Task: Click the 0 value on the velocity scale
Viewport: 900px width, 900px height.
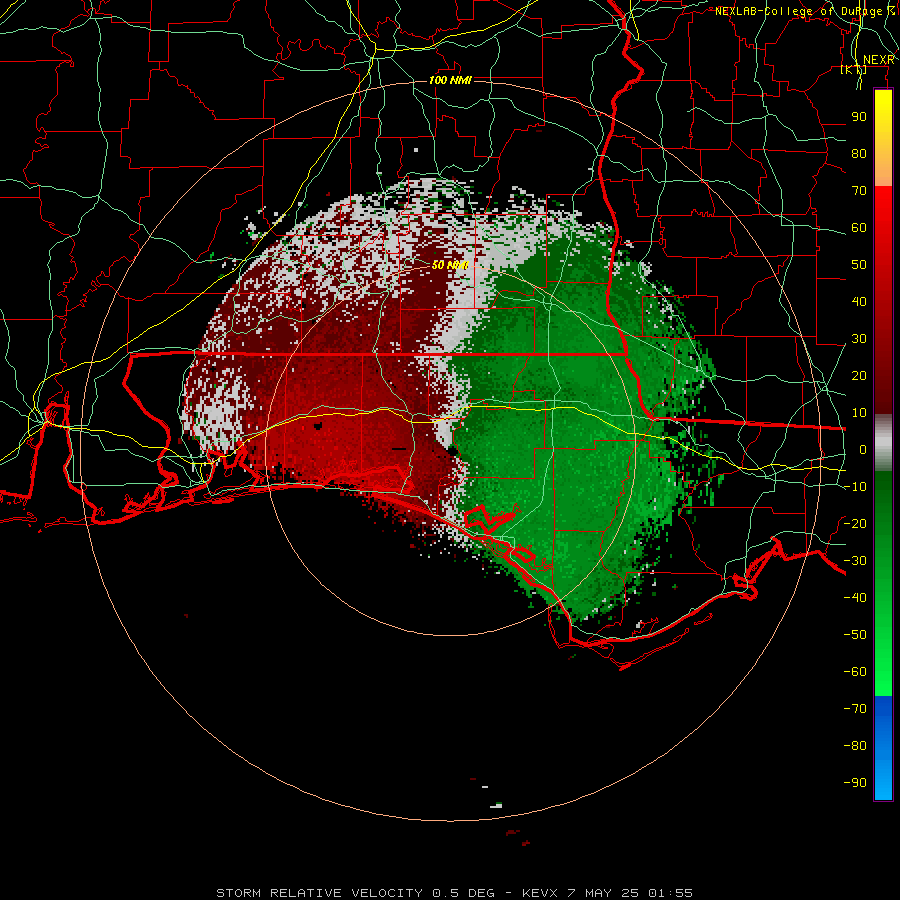Action: pyautogui.click(x=863, y=450)
